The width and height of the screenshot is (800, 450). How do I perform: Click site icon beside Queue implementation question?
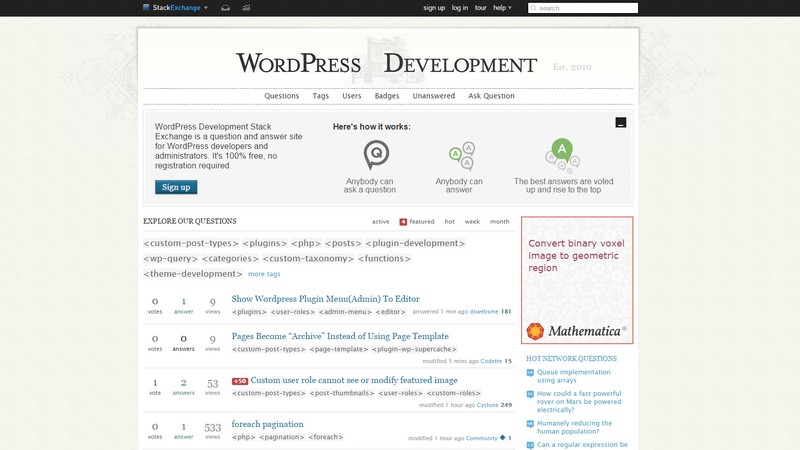(530, 372)
